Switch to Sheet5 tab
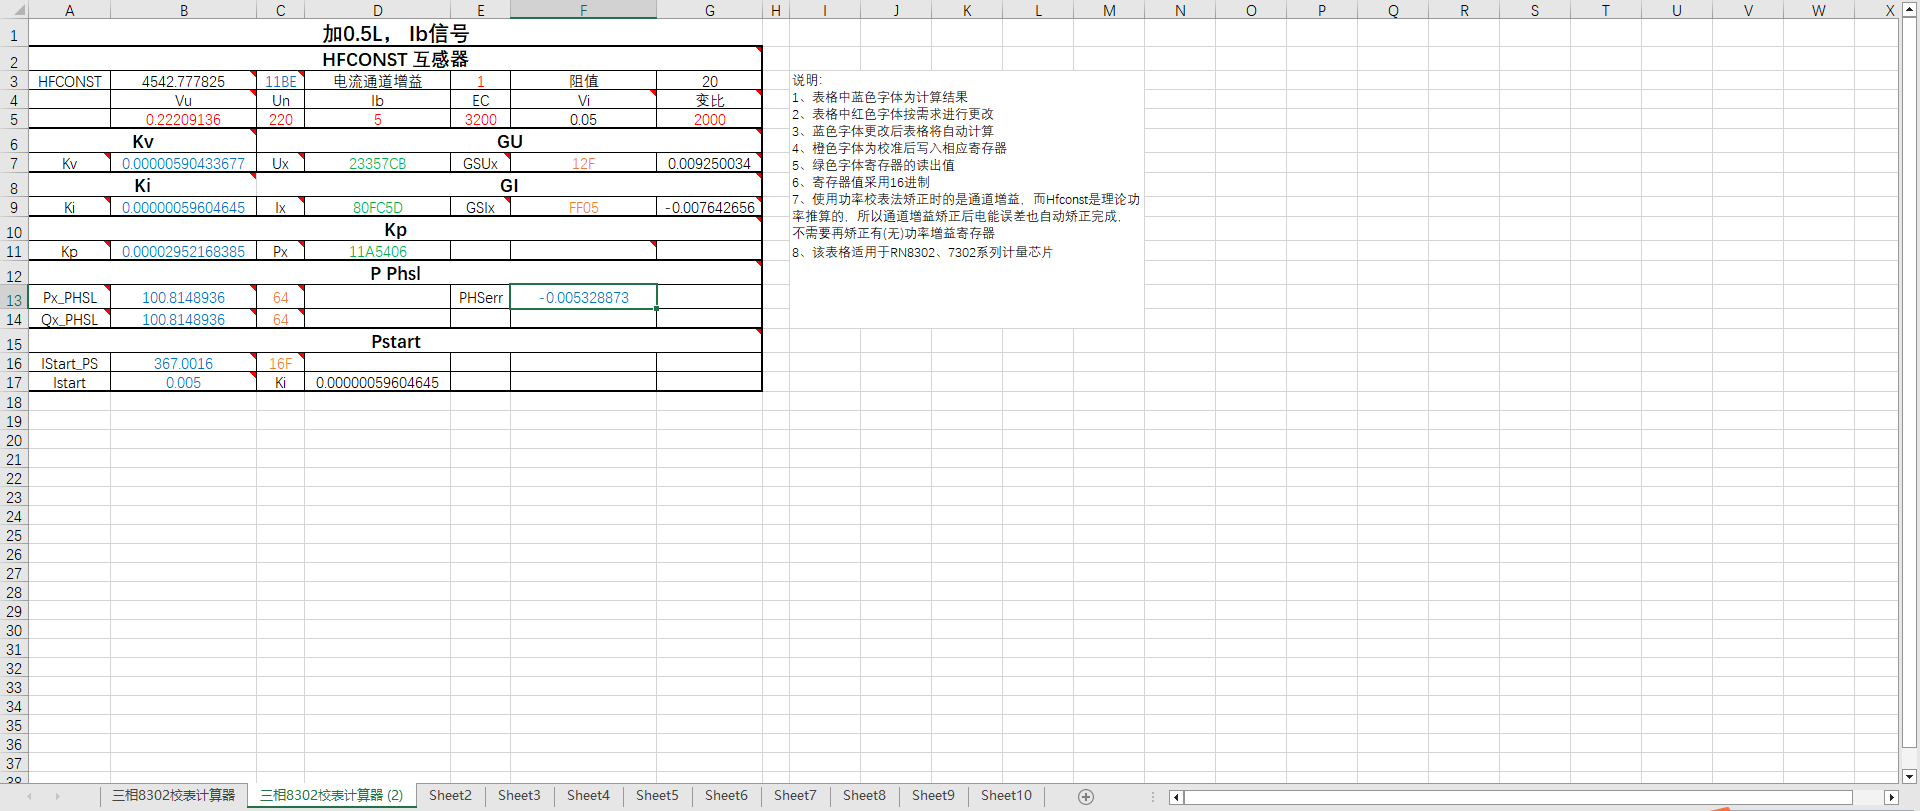The height and width of the screenshot is (811, 1920). pyautogui.click(x=657, y=795)
